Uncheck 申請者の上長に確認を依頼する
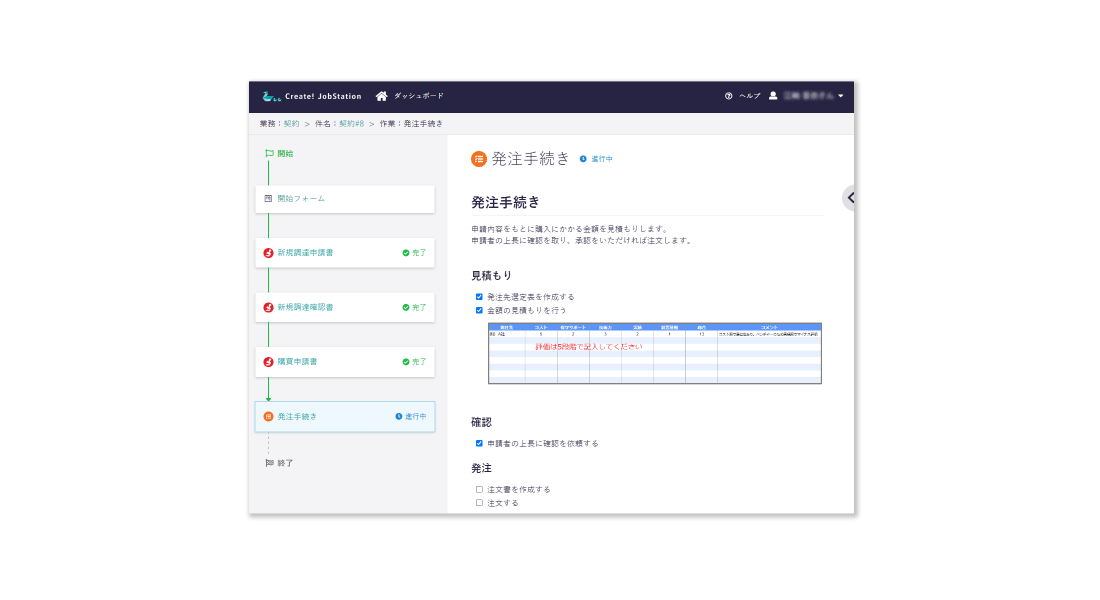1100x600 pixels. point(479,444)
